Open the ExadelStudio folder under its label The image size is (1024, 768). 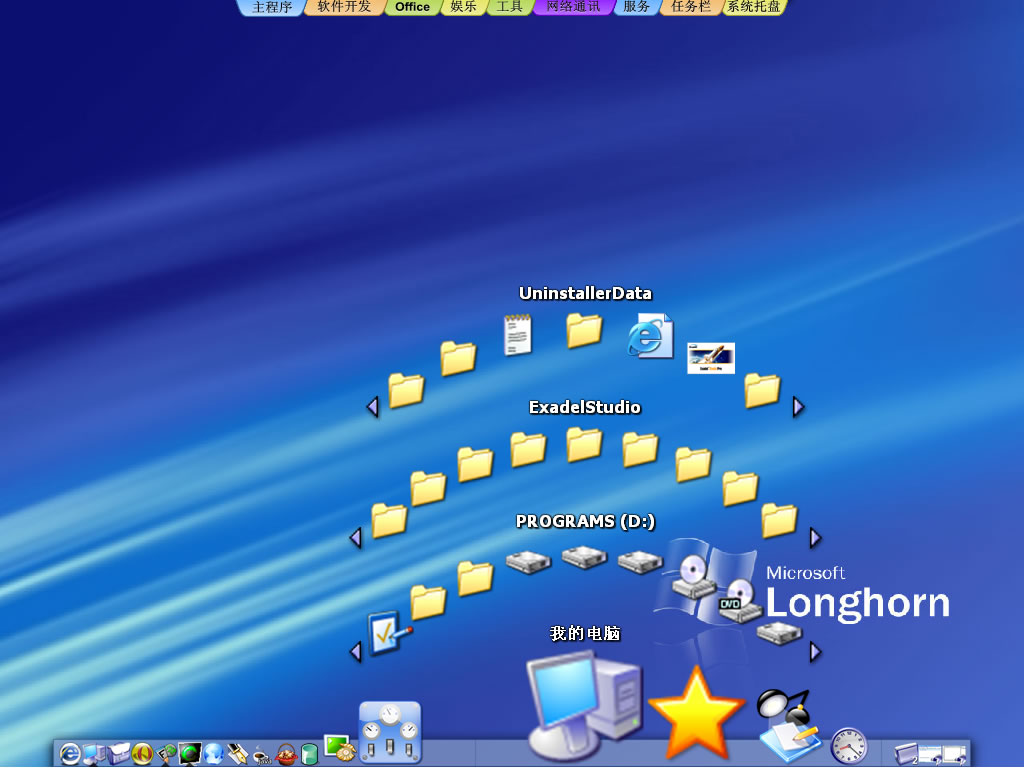pos(584,445)
